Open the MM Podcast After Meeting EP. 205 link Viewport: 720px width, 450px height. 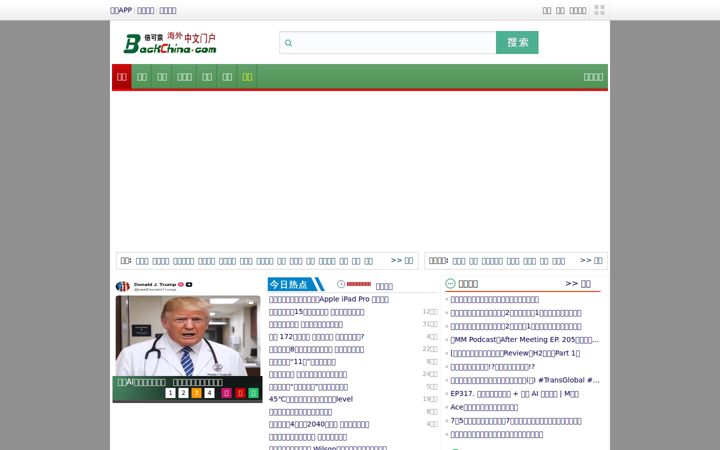click(x=525, y=340)
